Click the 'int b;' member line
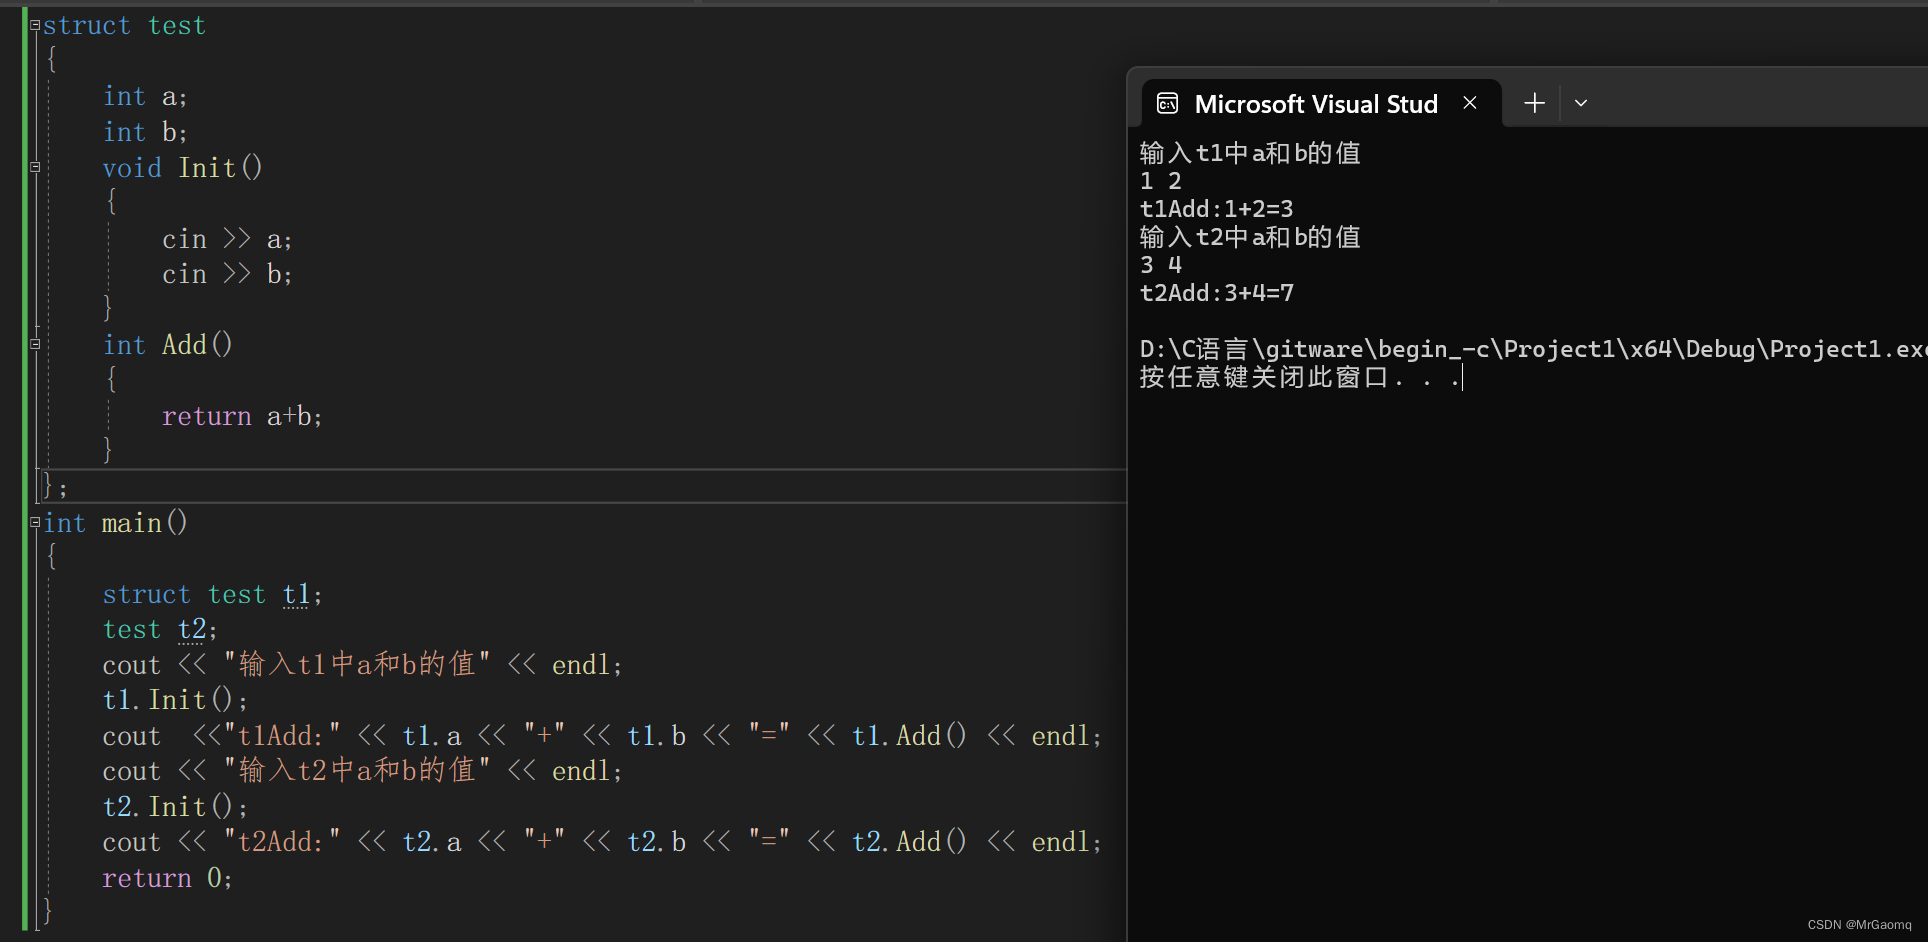This screenshot has width=1928, height=942. tap(145, 132)
